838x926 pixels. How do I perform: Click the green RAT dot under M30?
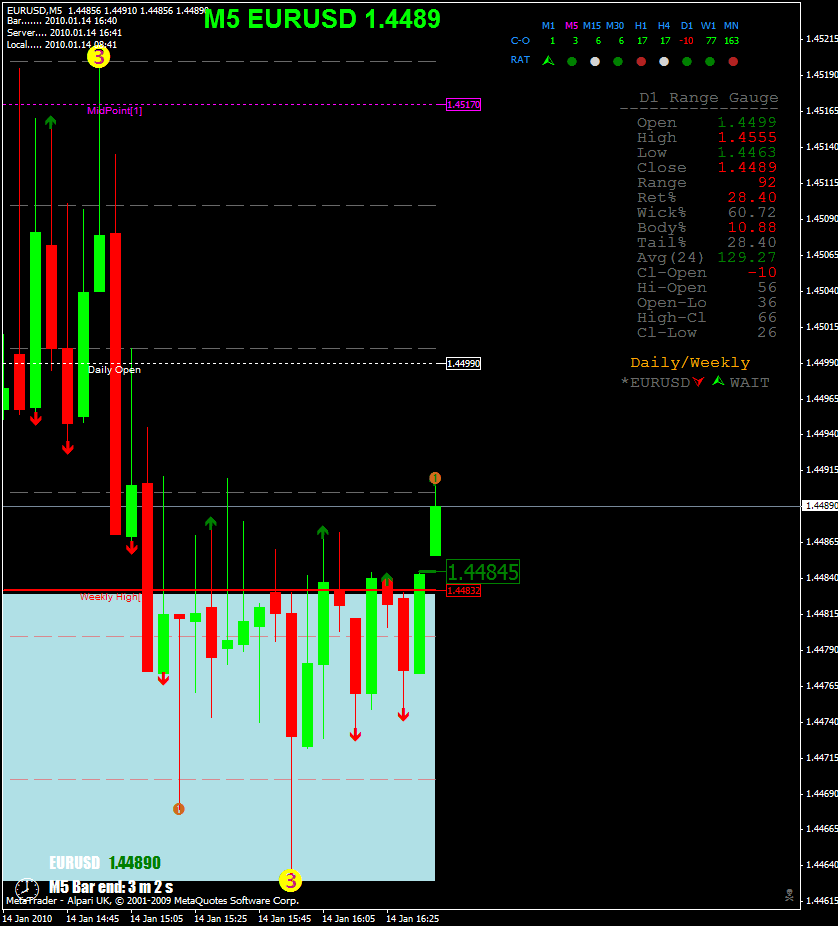[x=618, y=61]
